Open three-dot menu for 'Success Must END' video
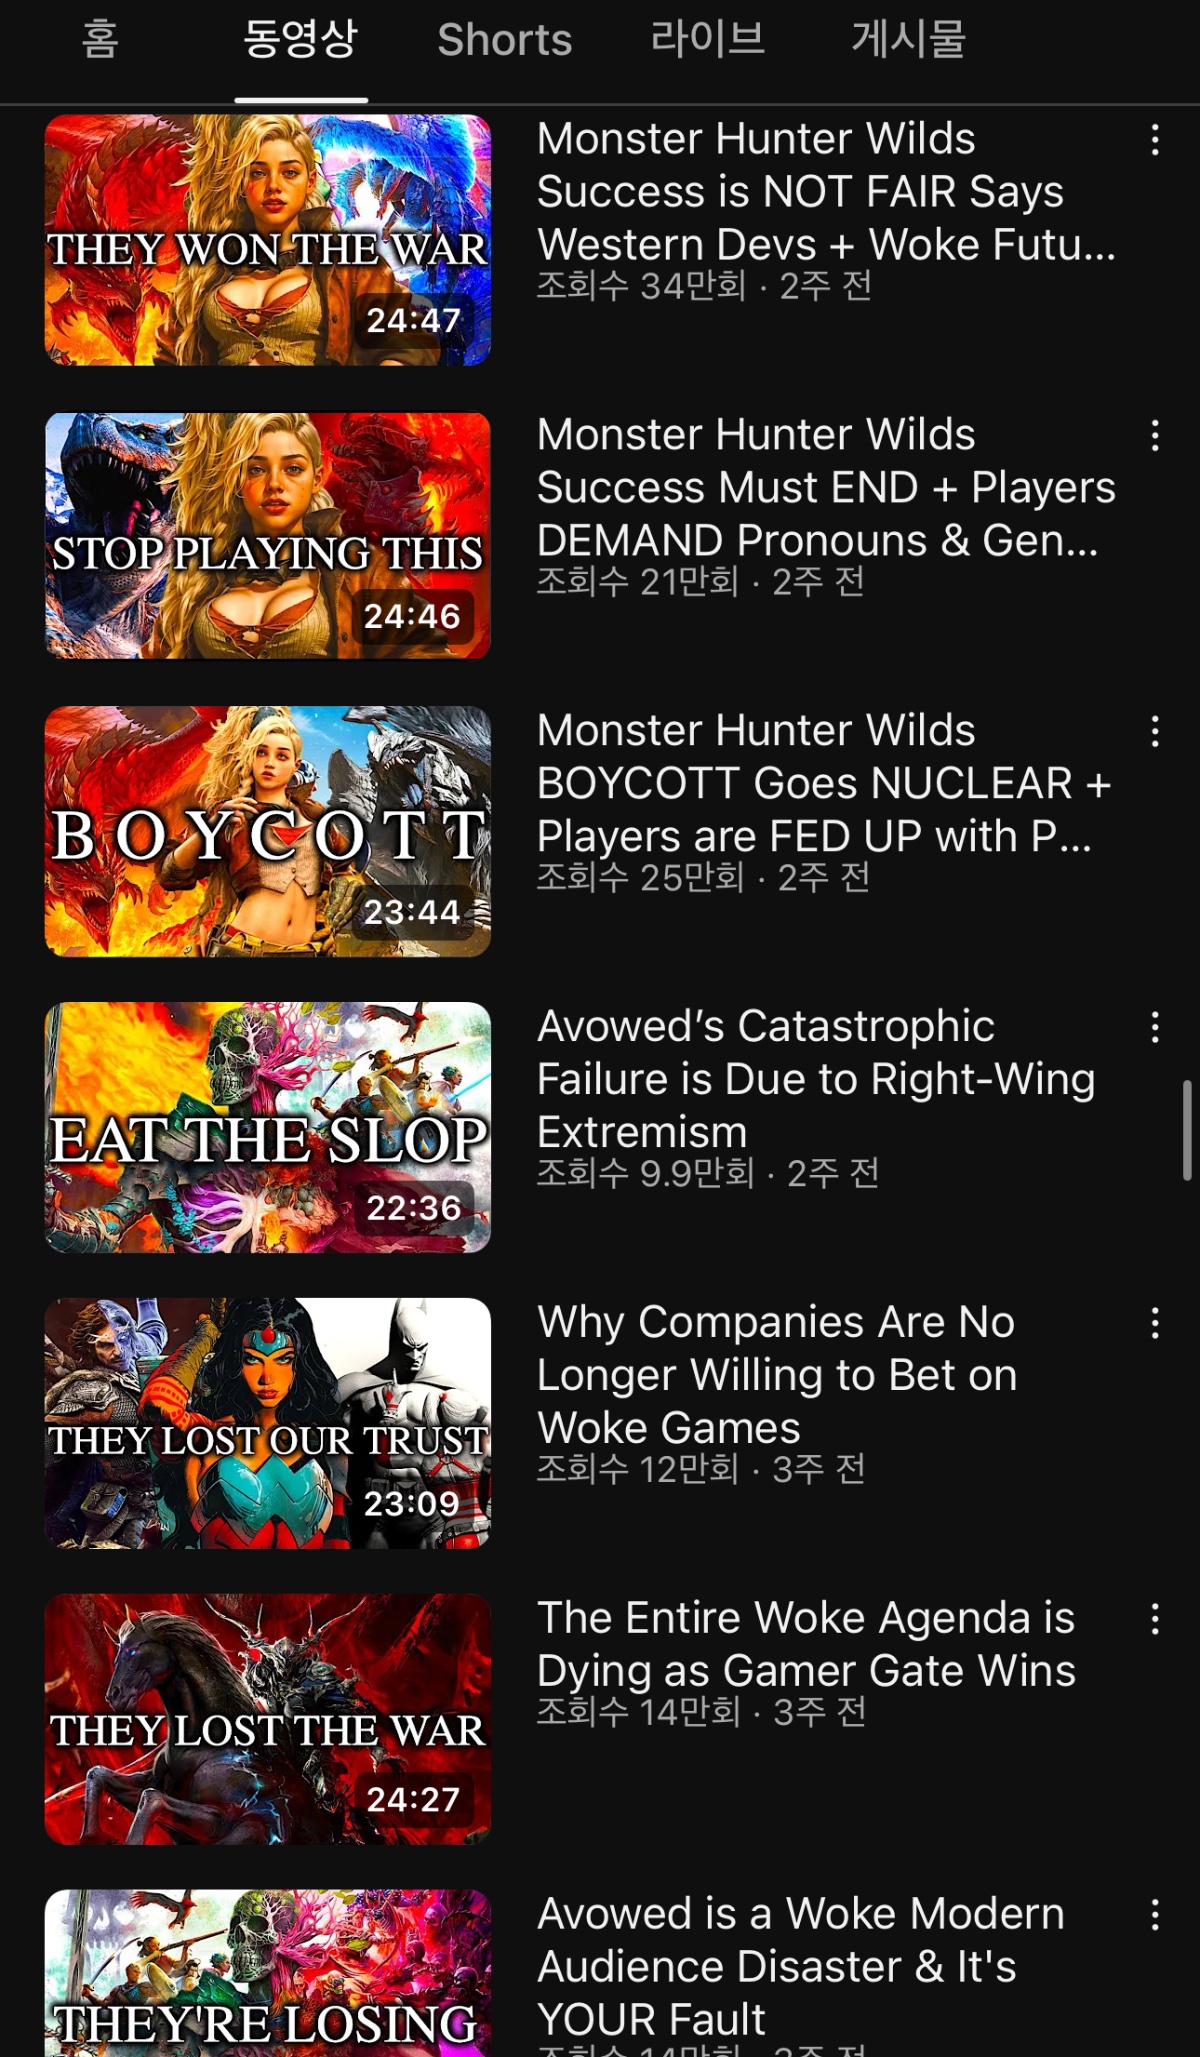The width and height of the screenshot is (1200, 2057). coord(1155,436)
